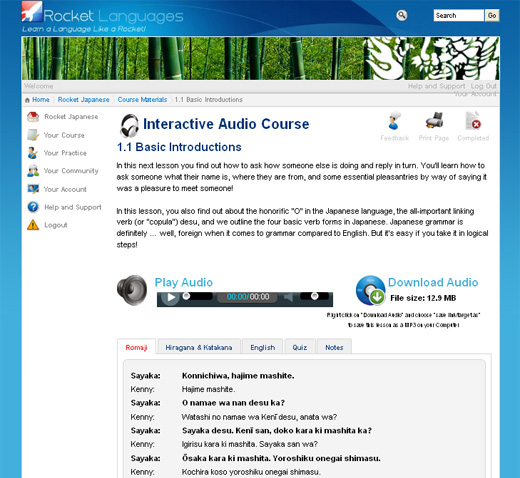Screen dimensions: 520x478
Task: Switch to the Notes tab
Action: (x=334, y=347)
